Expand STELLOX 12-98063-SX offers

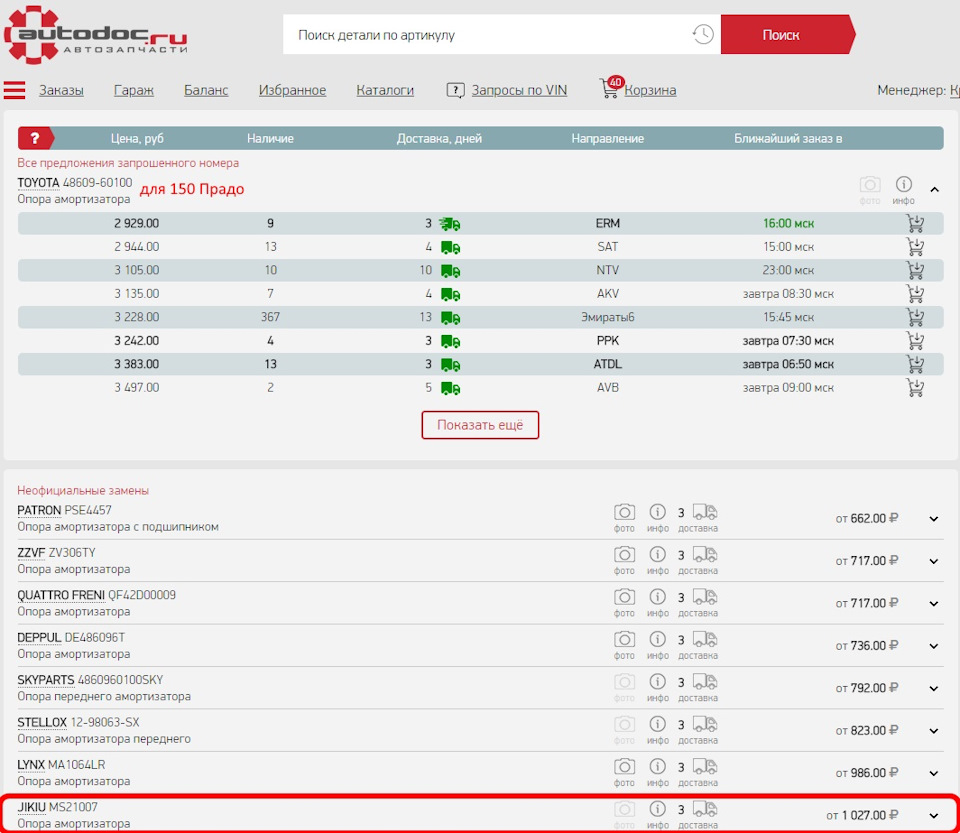(934, 731)
